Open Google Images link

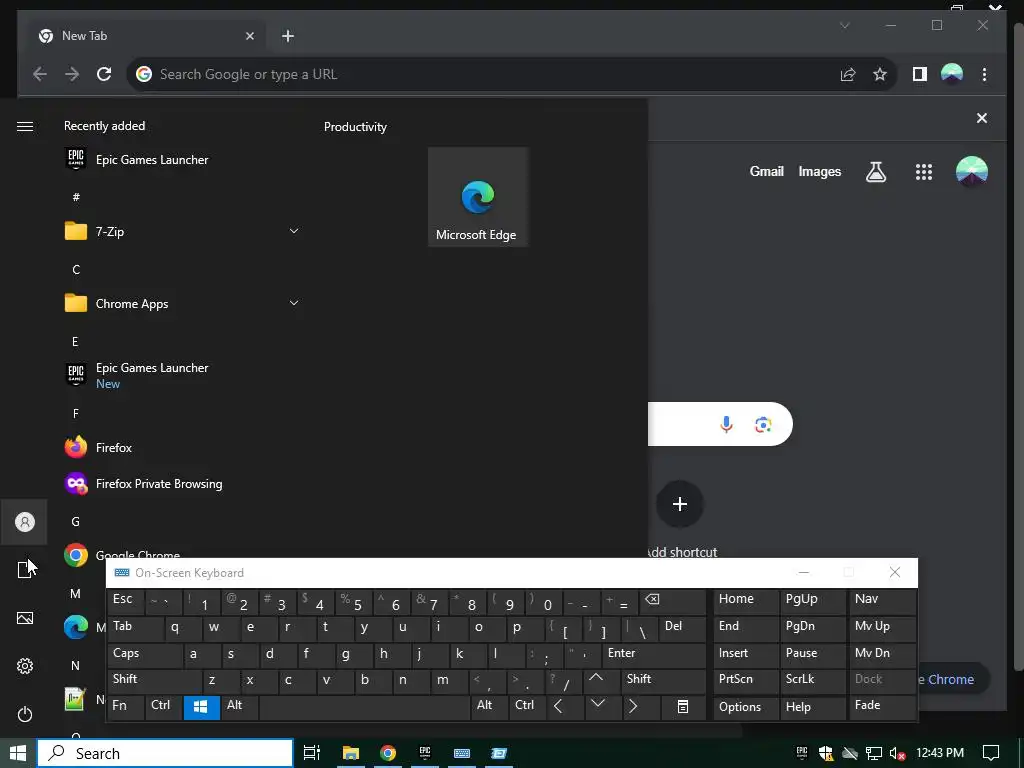[x=820, y=171]
